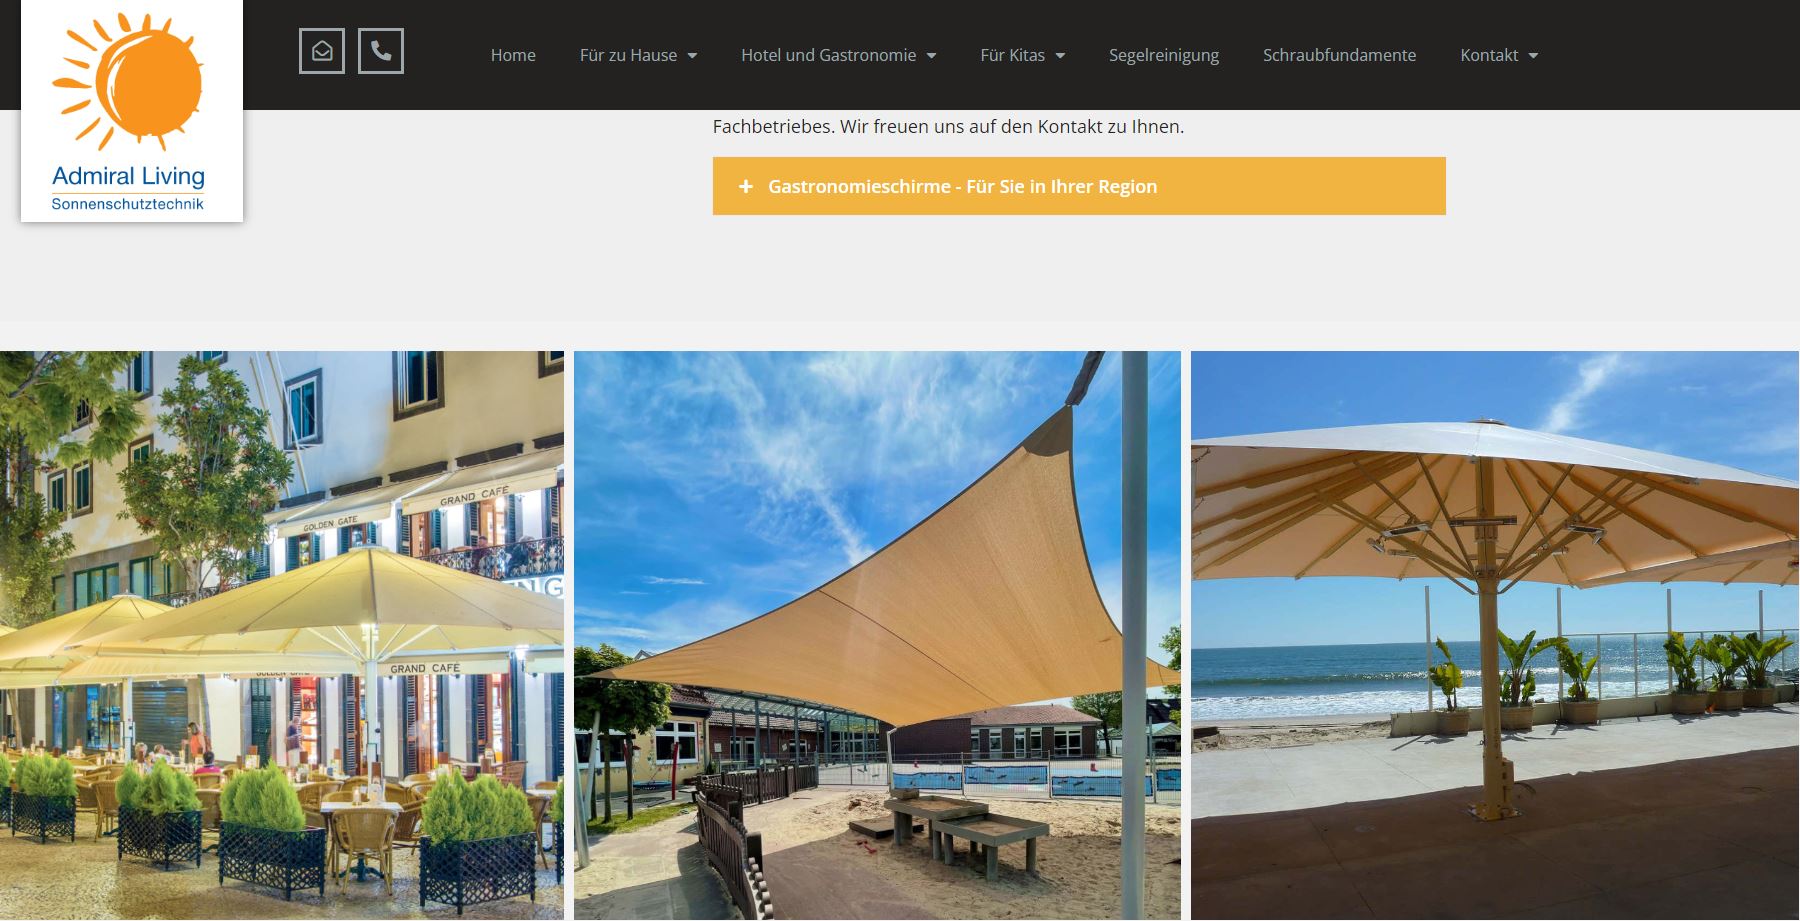Click the Für zu Hause menu label

[628, 55]
